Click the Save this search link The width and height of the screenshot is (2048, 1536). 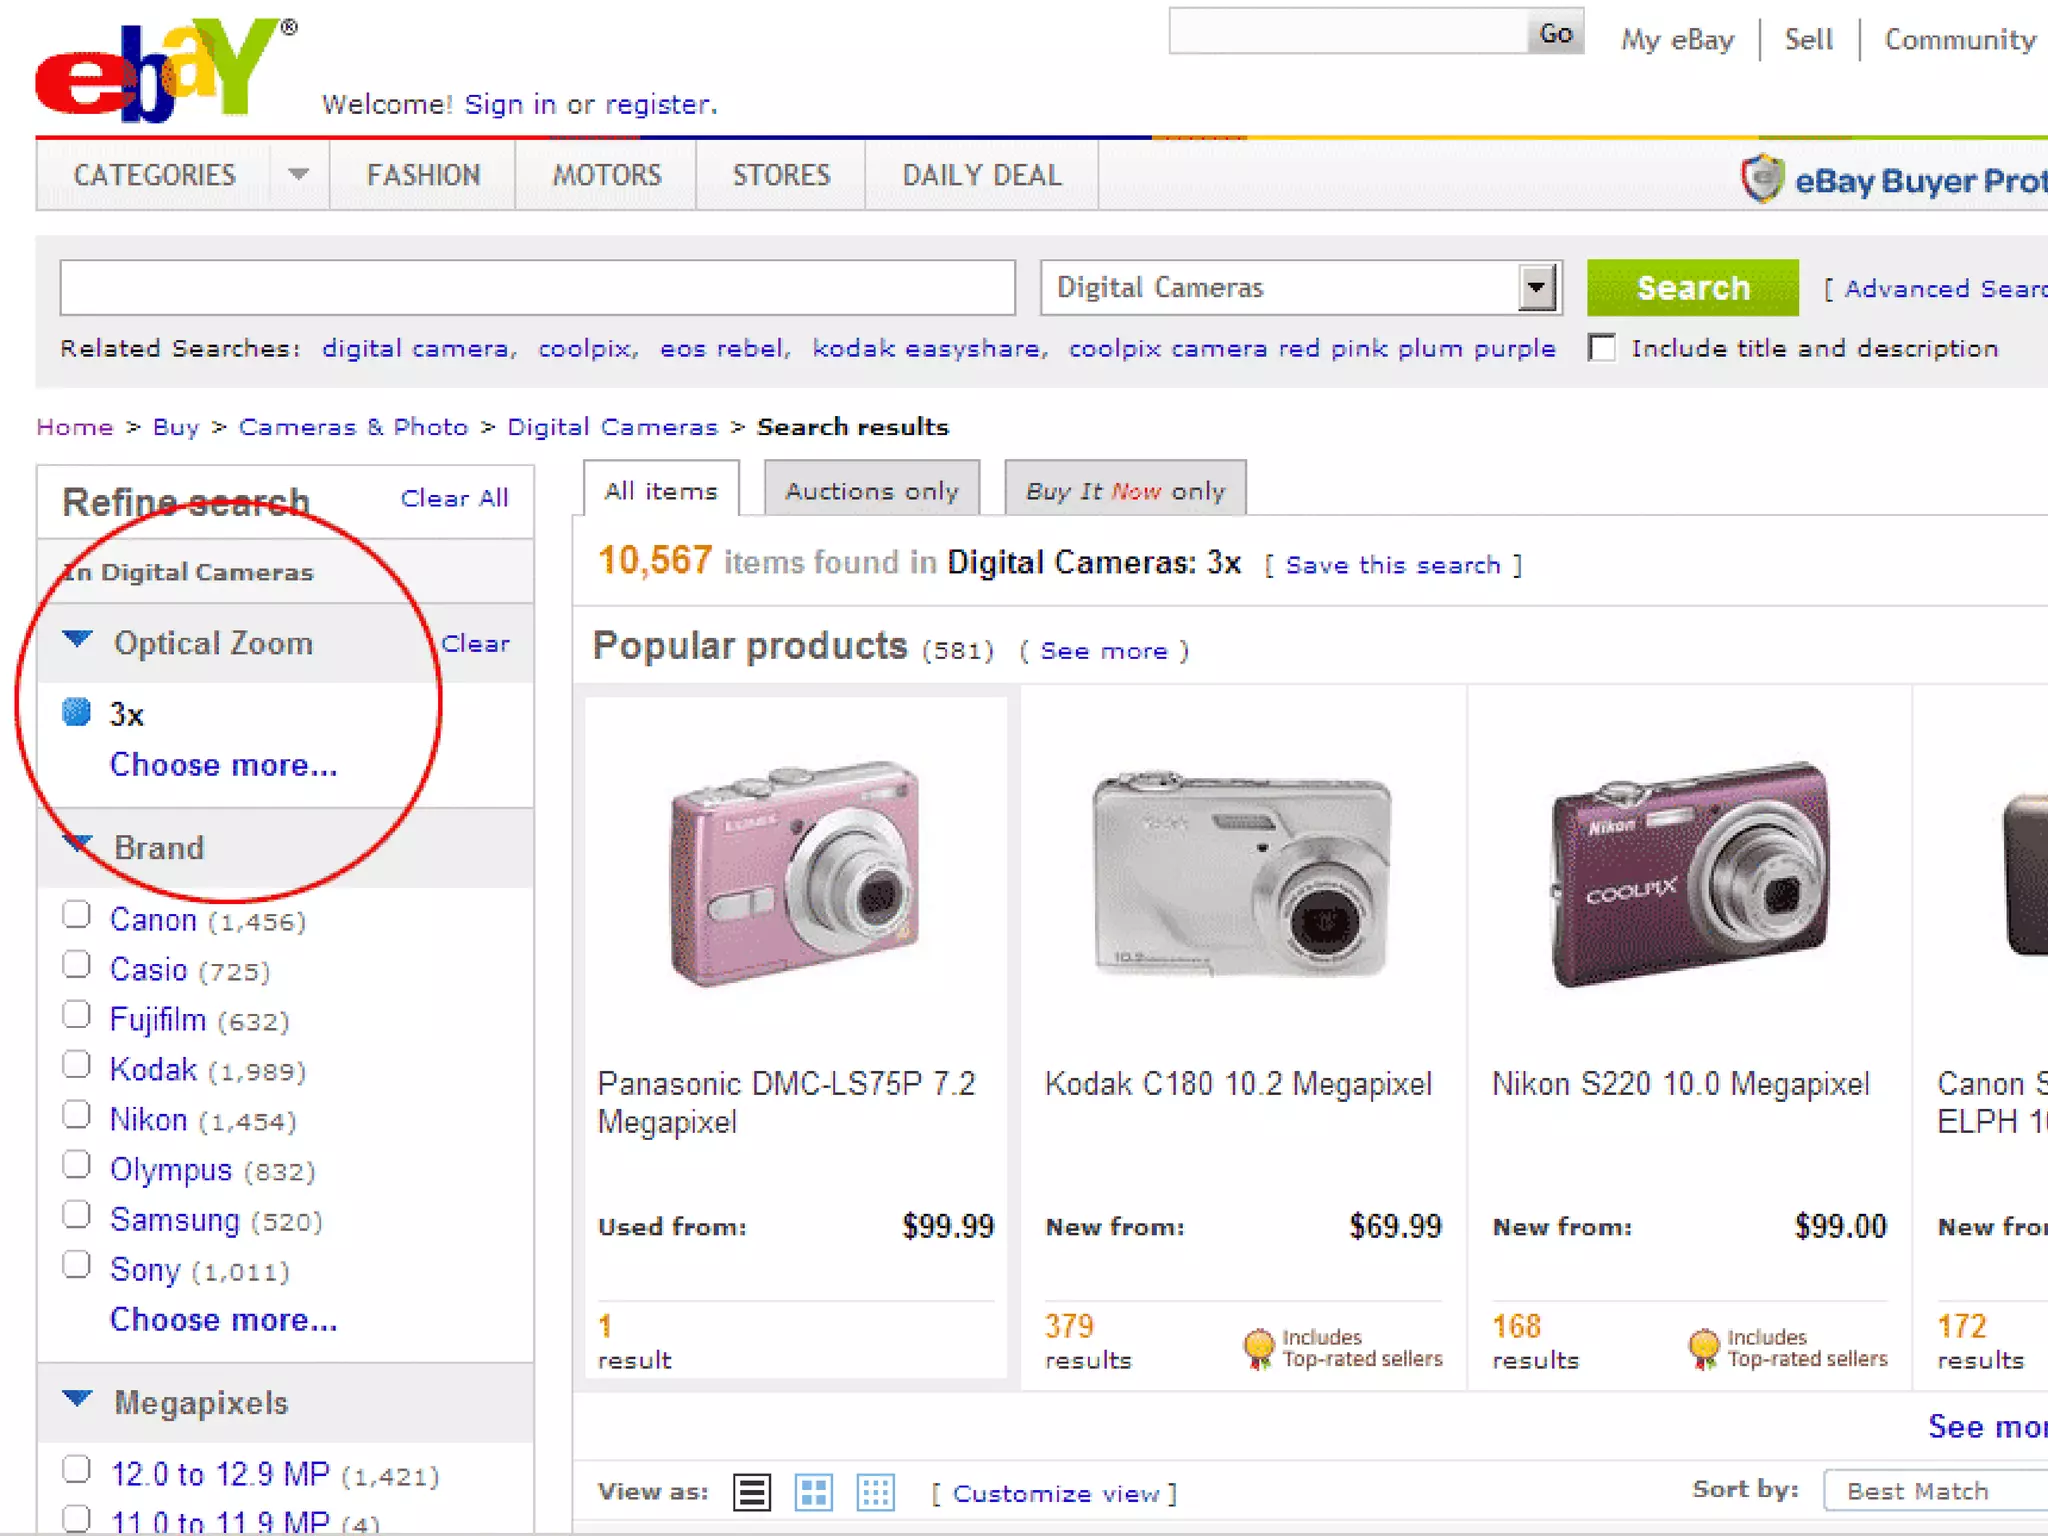coord(1392,565)
